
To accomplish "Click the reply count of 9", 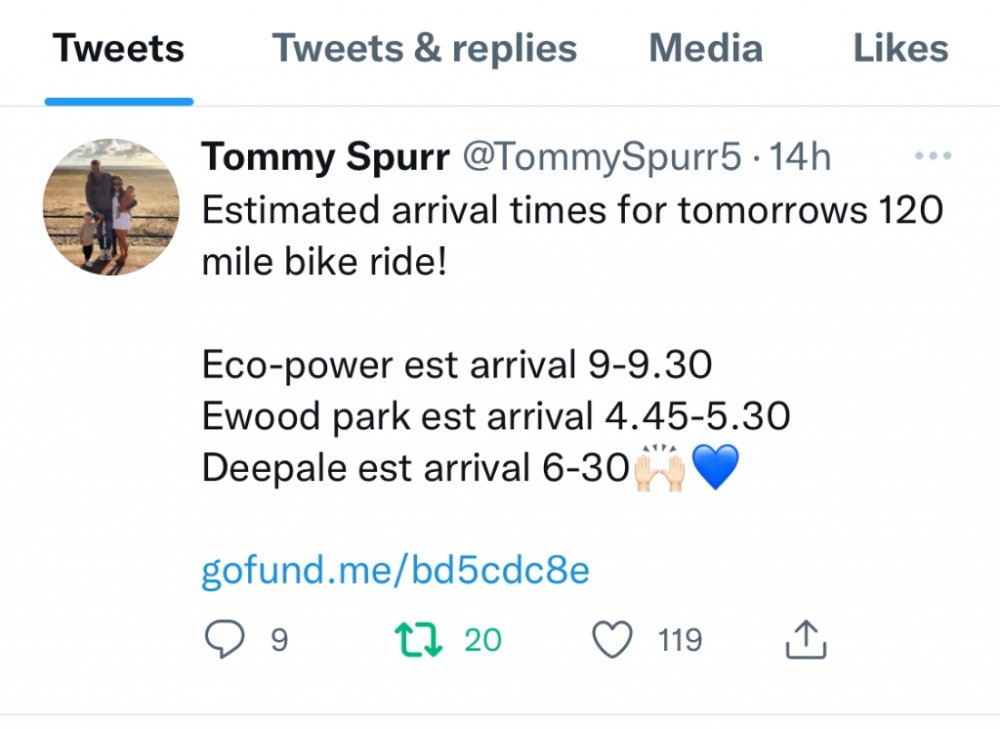I will [x=279, y=640].
